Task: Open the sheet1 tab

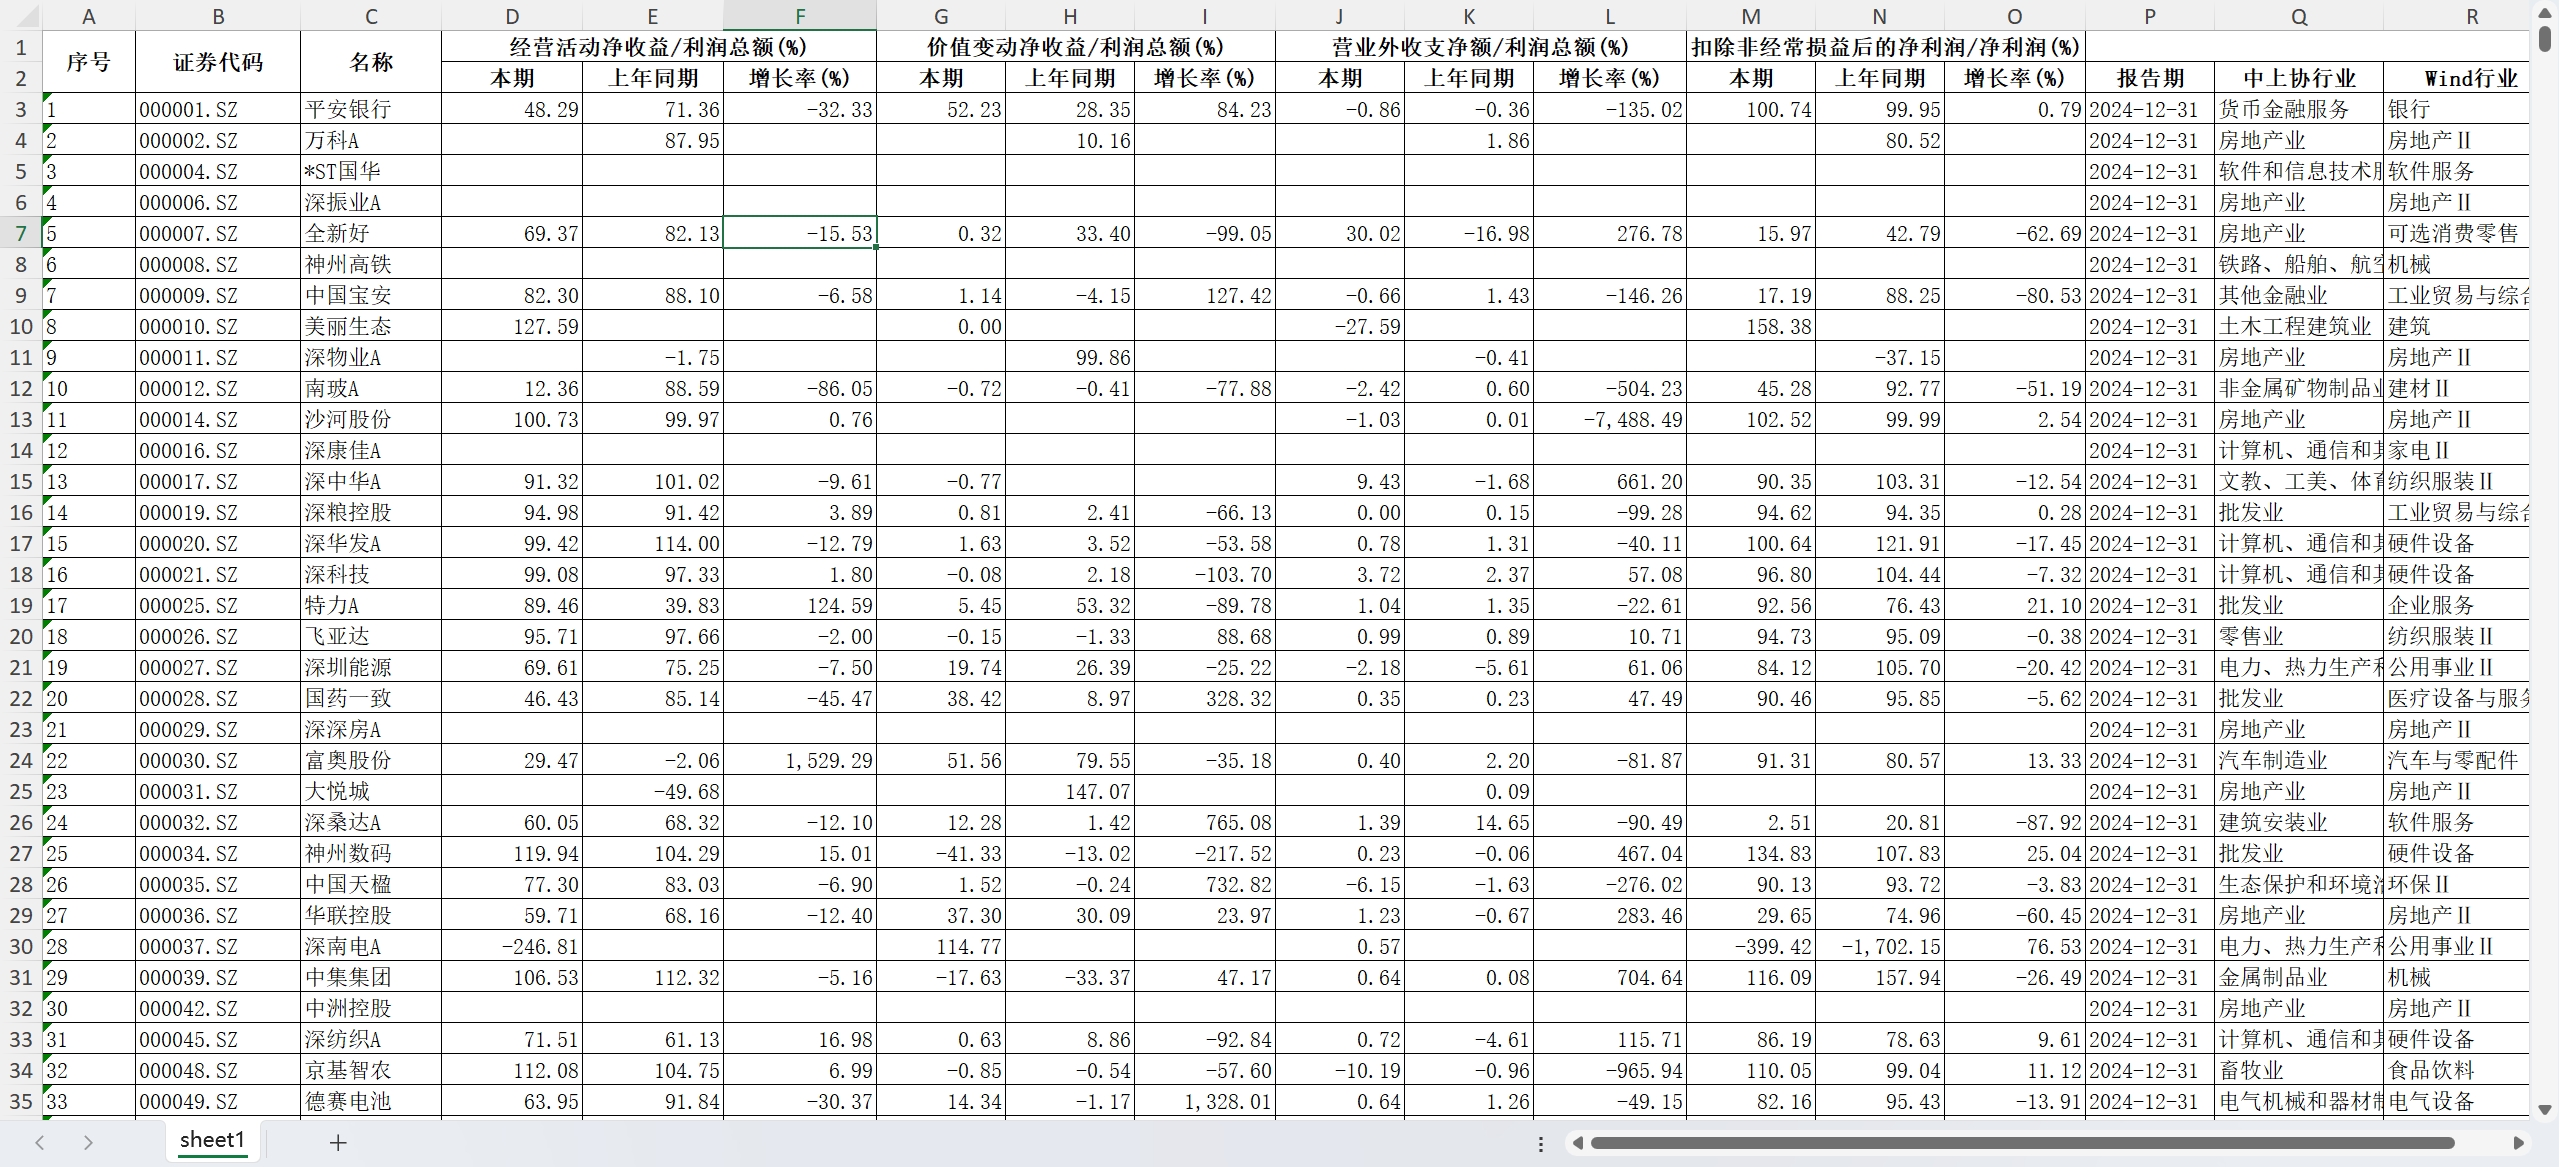Action: point(212,1140)
